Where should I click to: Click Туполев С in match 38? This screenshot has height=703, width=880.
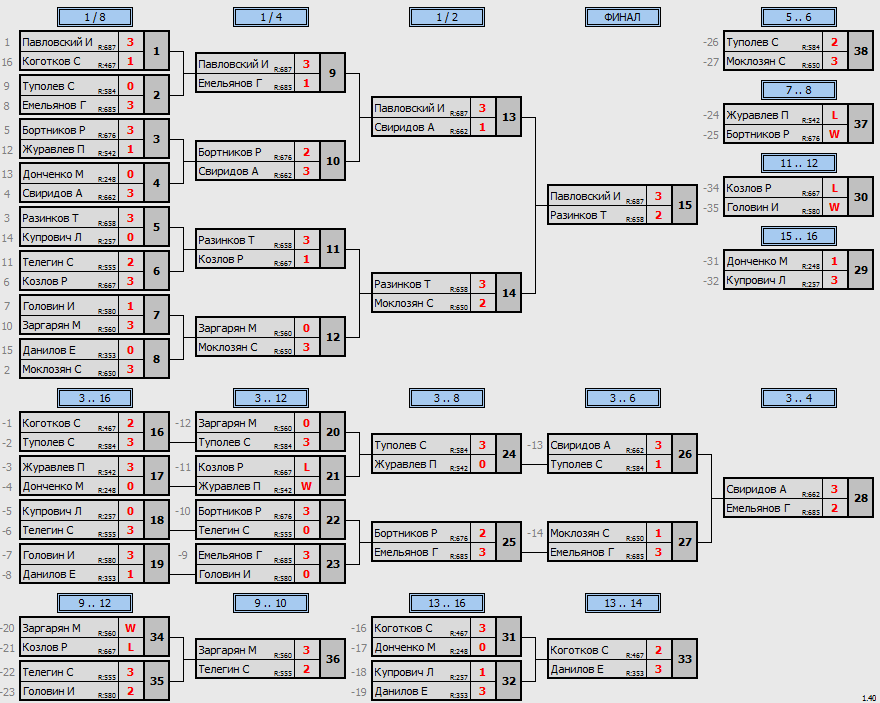click(x=752, y=42)
